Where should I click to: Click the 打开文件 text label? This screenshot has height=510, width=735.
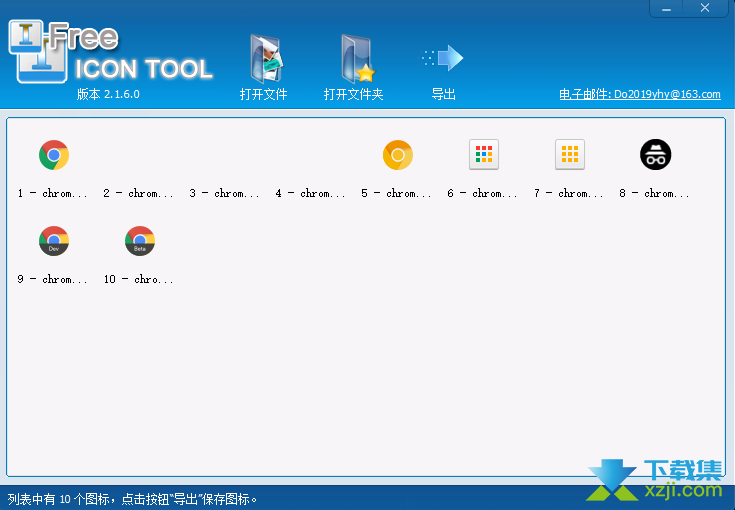point(263,94)
